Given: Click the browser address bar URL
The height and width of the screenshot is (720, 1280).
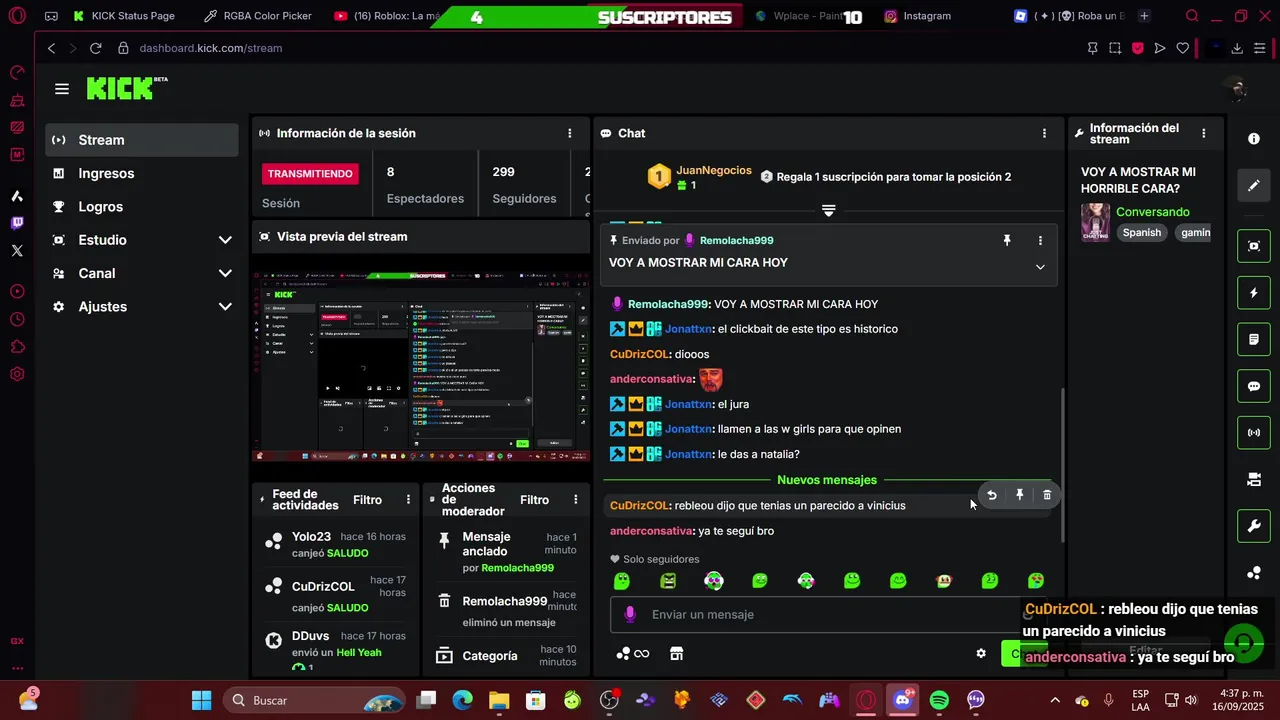Looking at the screenshot, I should pos(210,48).
